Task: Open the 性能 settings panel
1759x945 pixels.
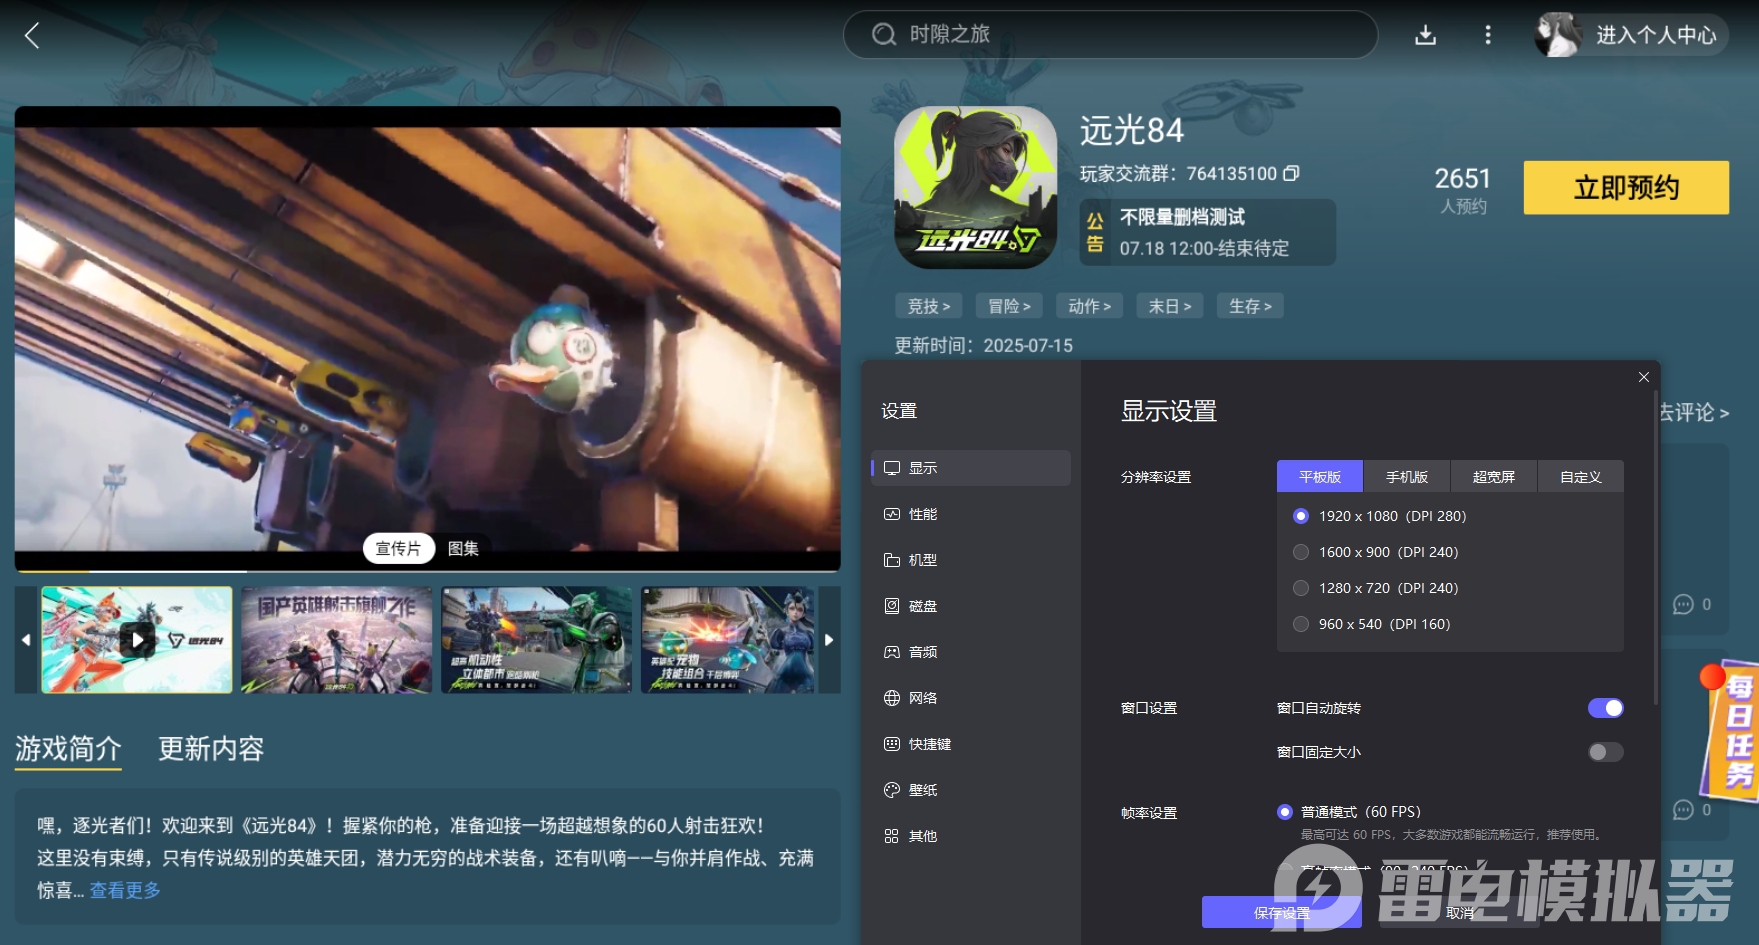Action: 921,513
